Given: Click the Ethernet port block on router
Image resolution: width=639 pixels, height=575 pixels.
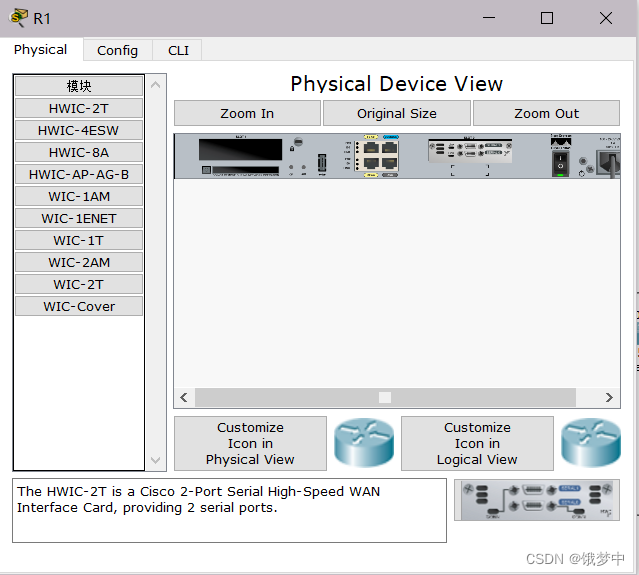Looking at the screenshot, I should coord(379,155).
